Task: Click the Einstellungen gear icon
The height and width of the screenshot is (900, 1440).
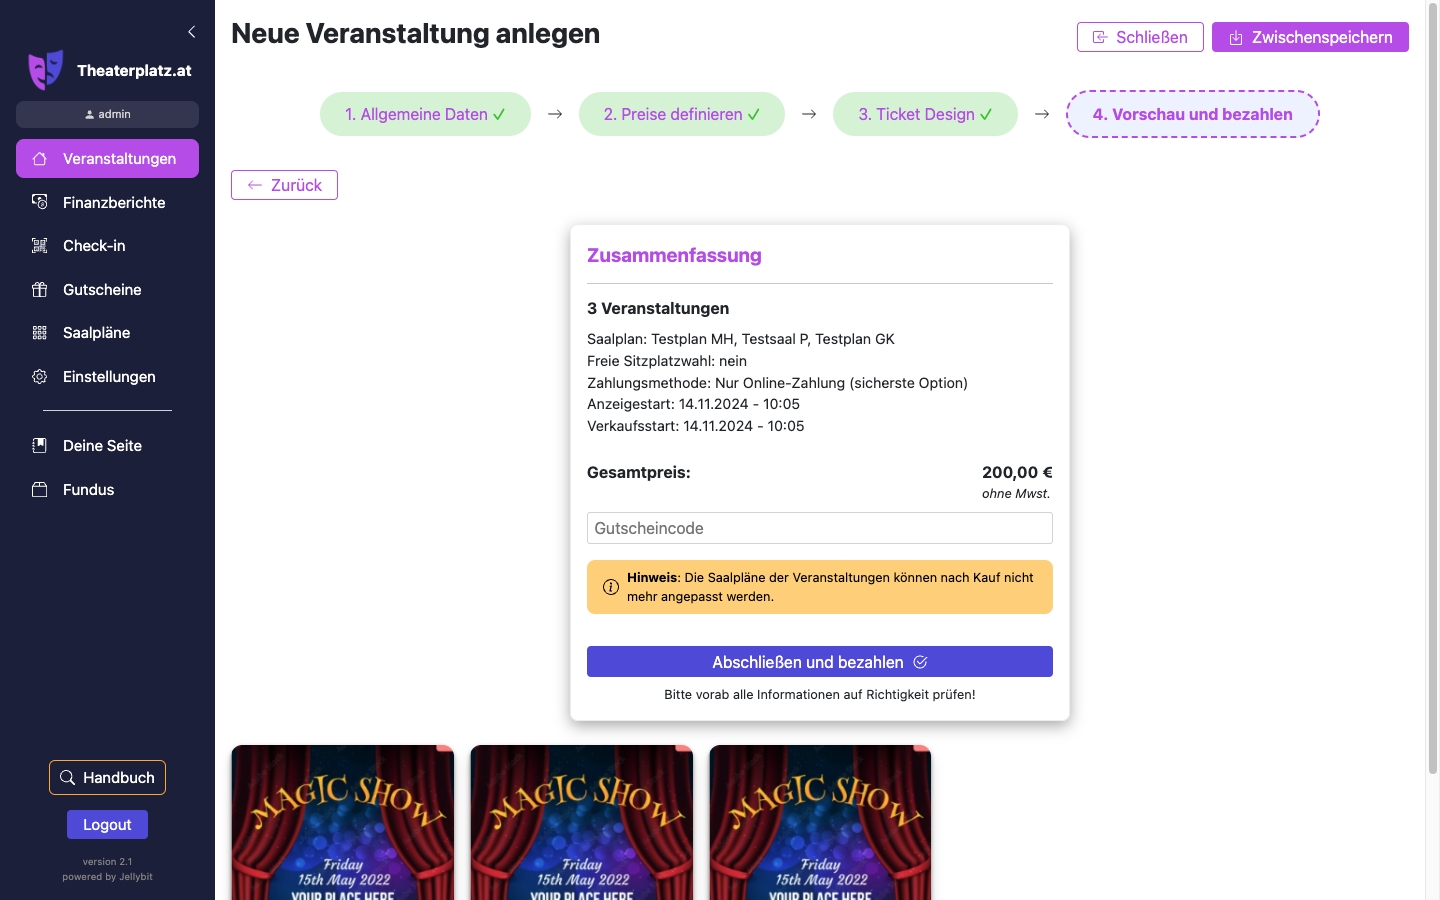Action: (x=40, y=377)
